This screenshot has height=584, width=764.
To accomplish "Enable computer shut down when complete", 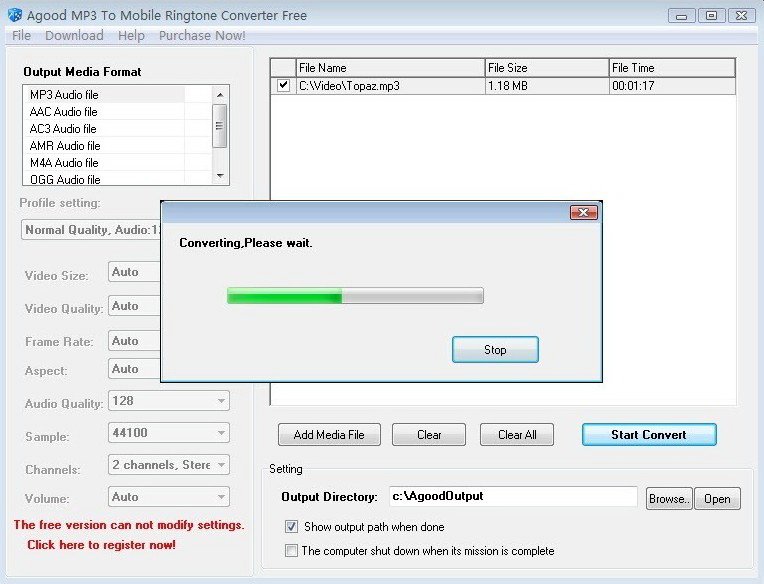I will click(x=291, y=551).
